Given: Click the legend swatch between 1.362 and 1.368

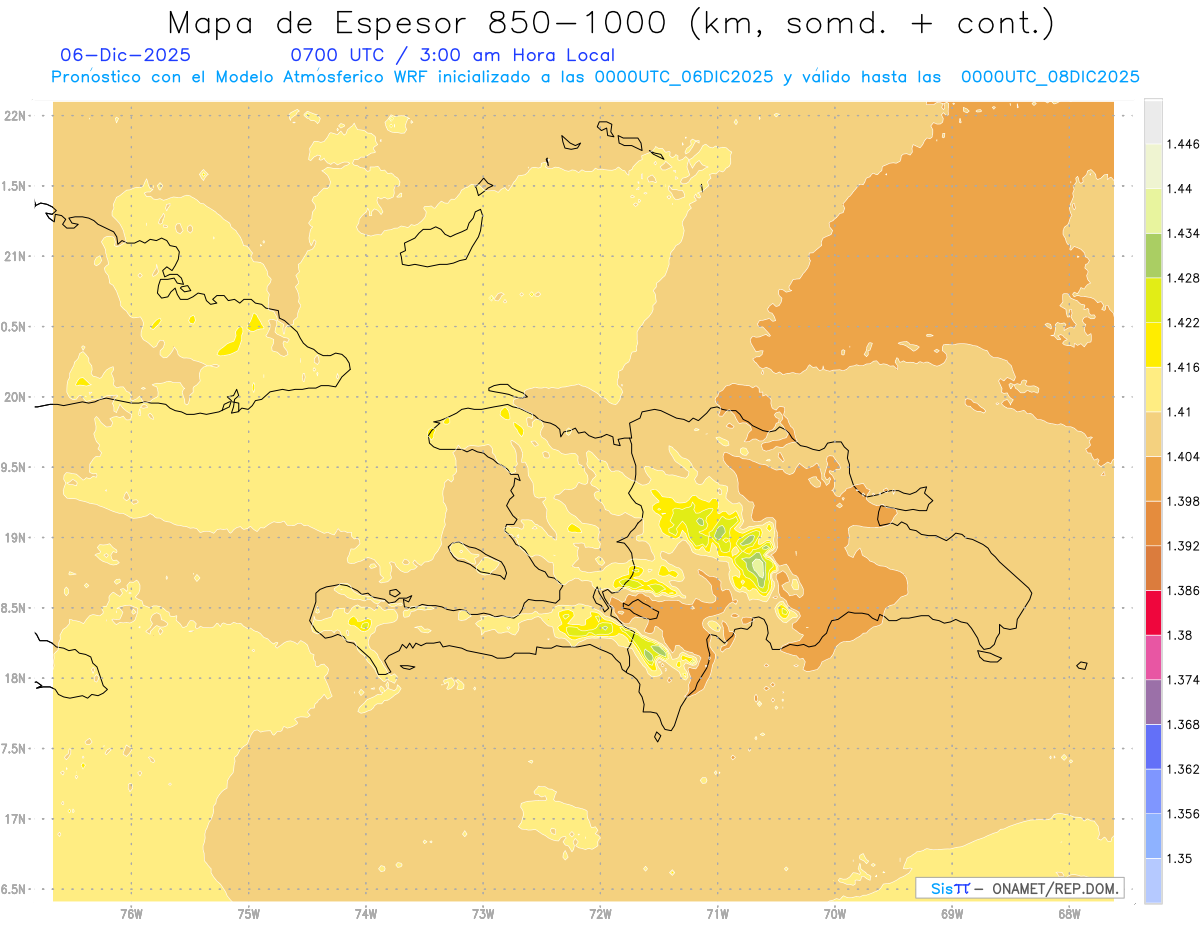Looking at the screenshot, I should 1153,747.
